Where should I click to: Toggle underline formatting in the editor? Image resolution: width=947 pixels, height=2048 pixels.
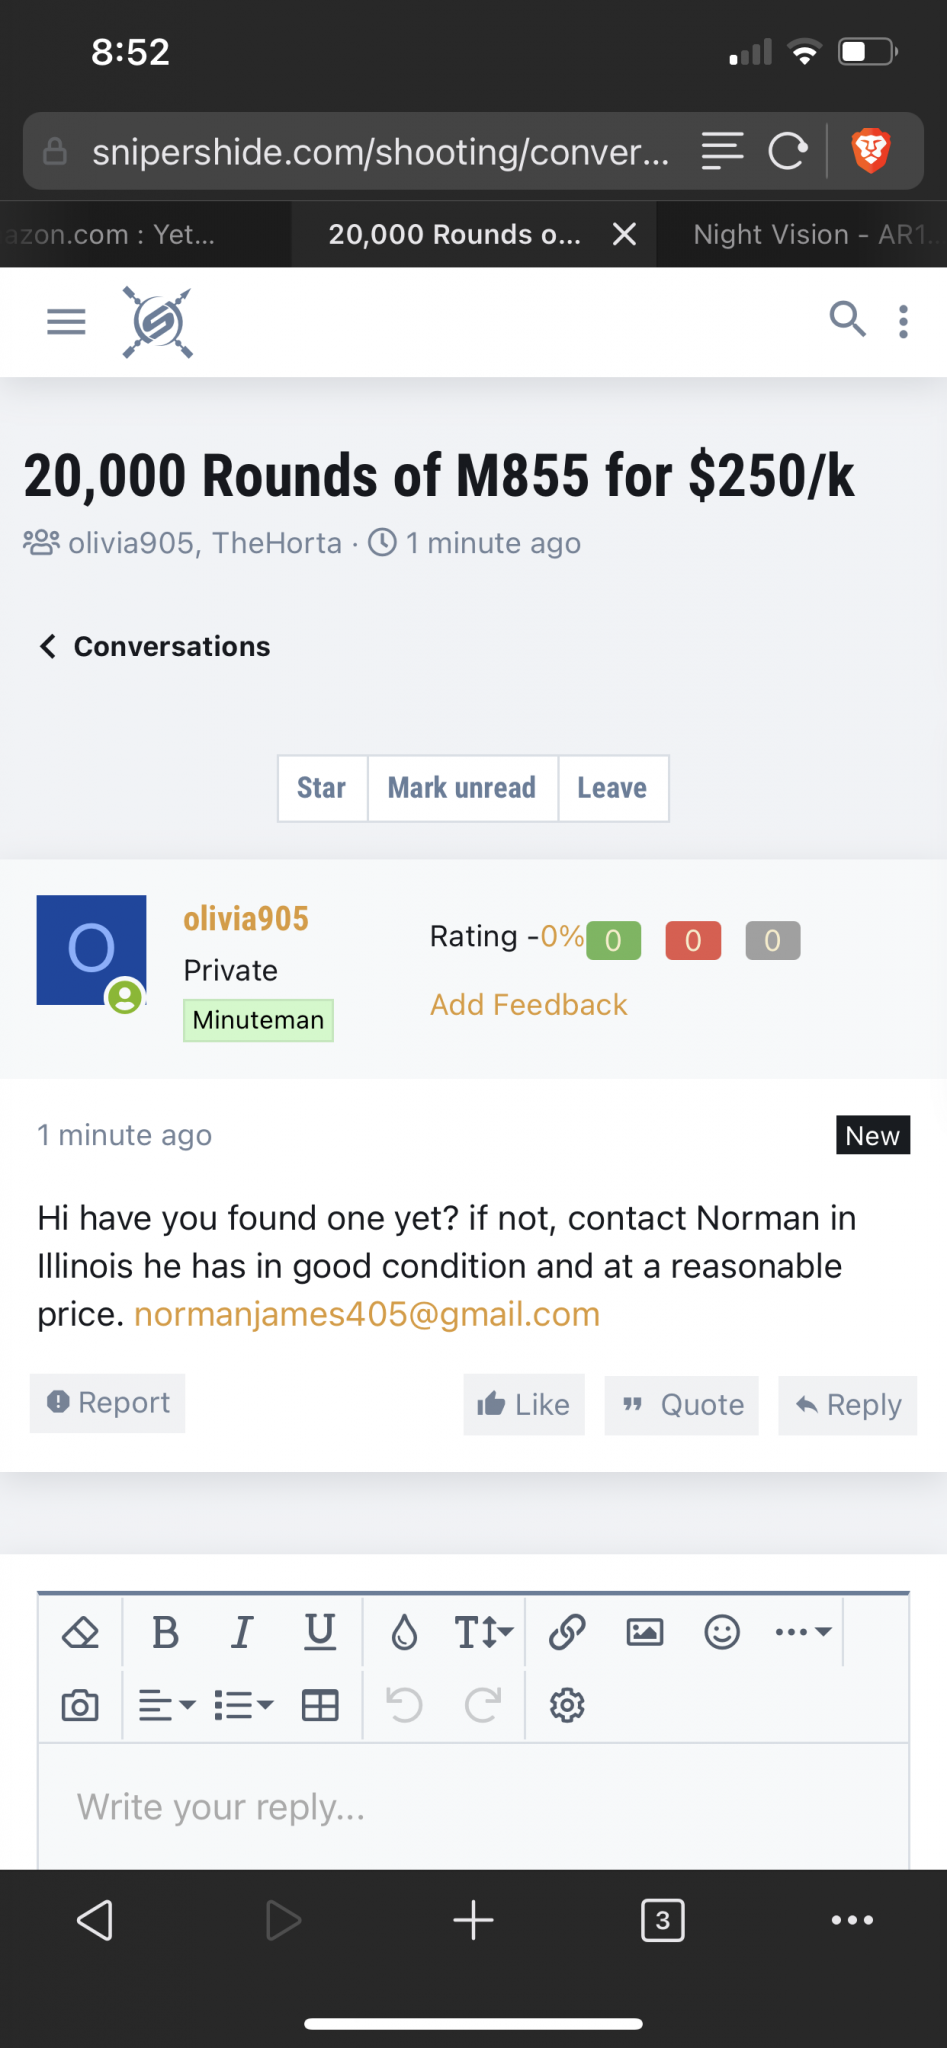[x=320, y=1632]
